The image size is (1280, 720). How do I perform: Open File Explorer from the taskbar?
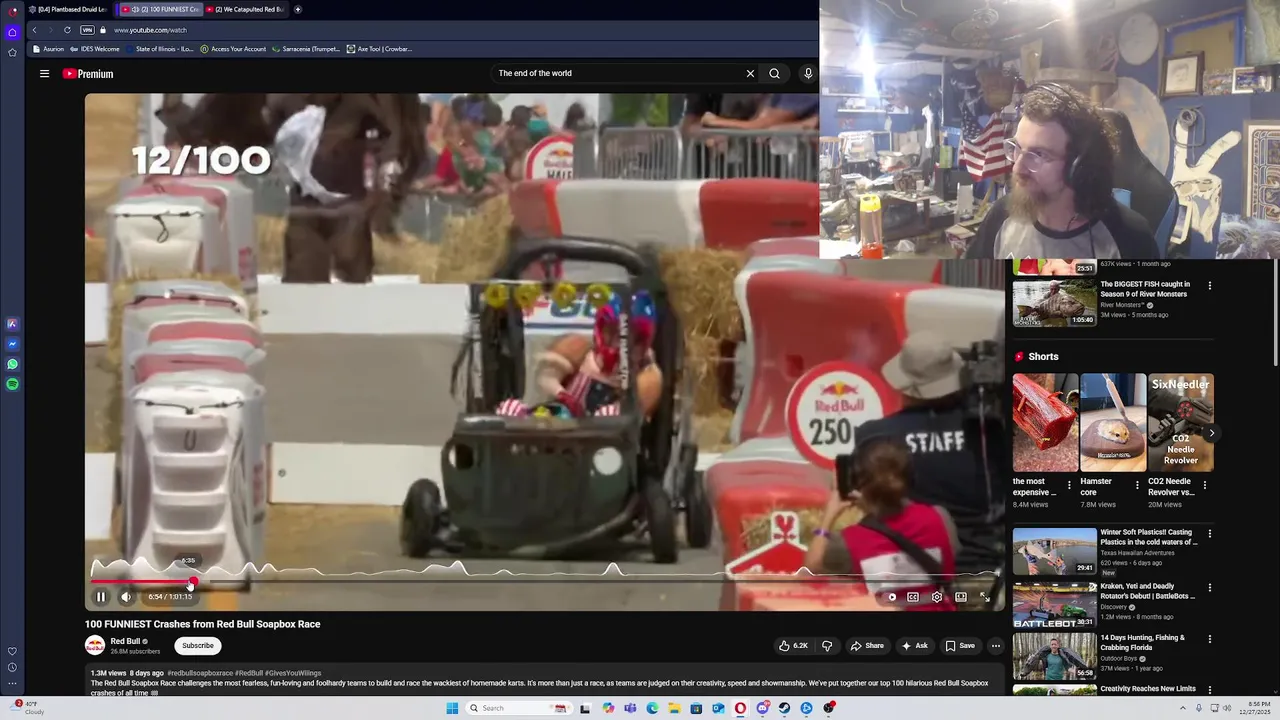click(674, 708)
